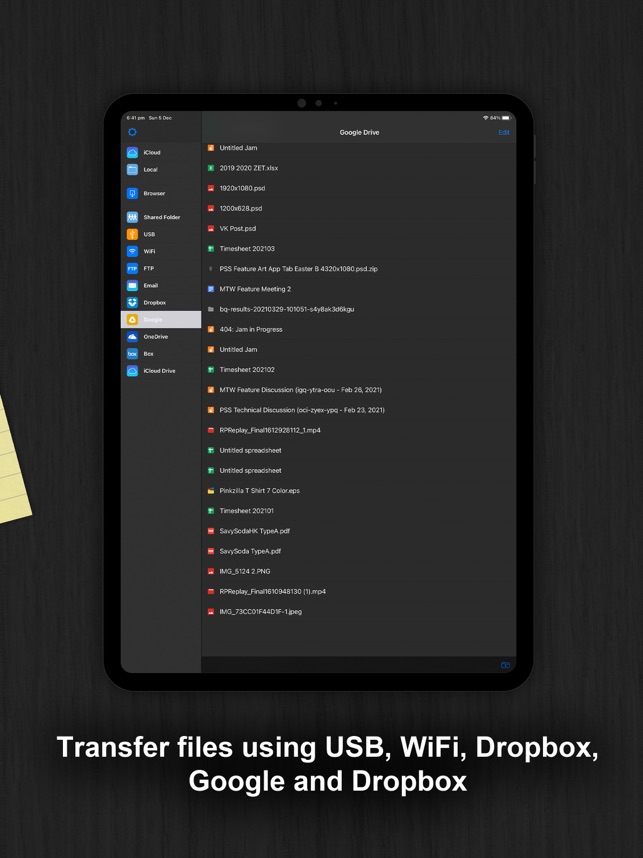Open bq-results-20210329 folder
Screen dimensions: 643x858
click(x=286, y=309)
